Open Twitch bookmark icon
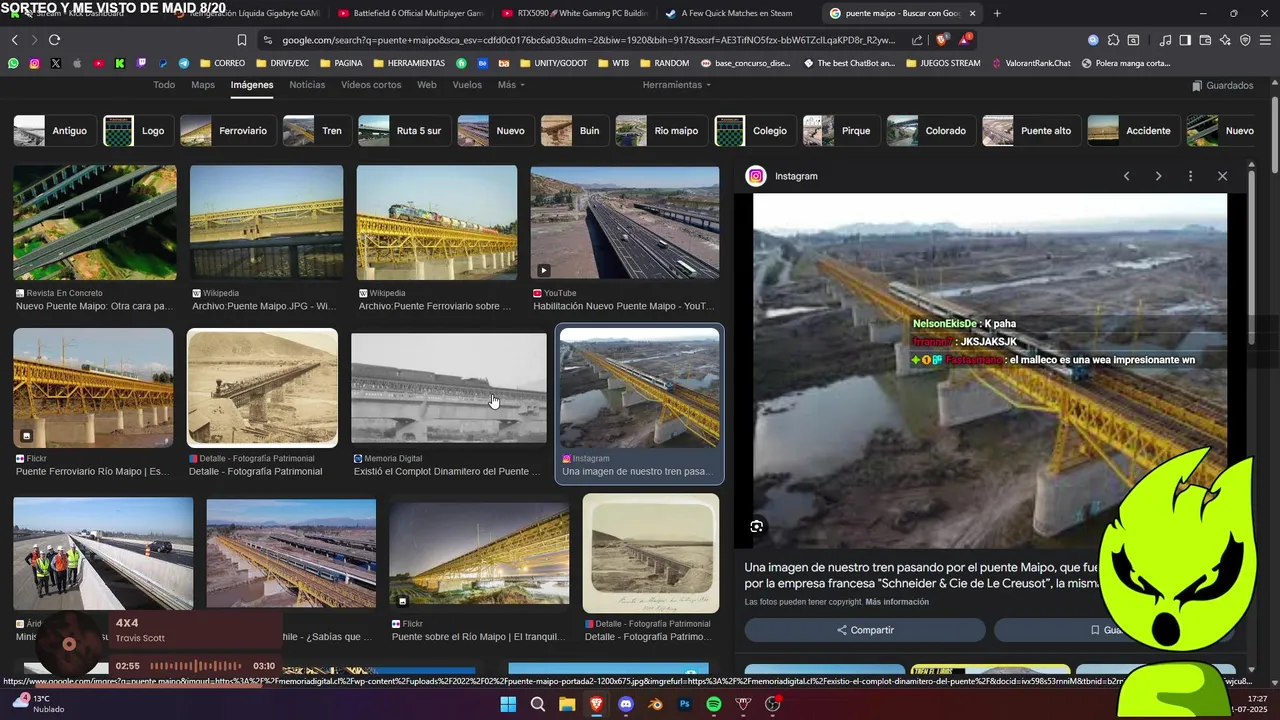The image size is (1280, 720). click(141, 63)
